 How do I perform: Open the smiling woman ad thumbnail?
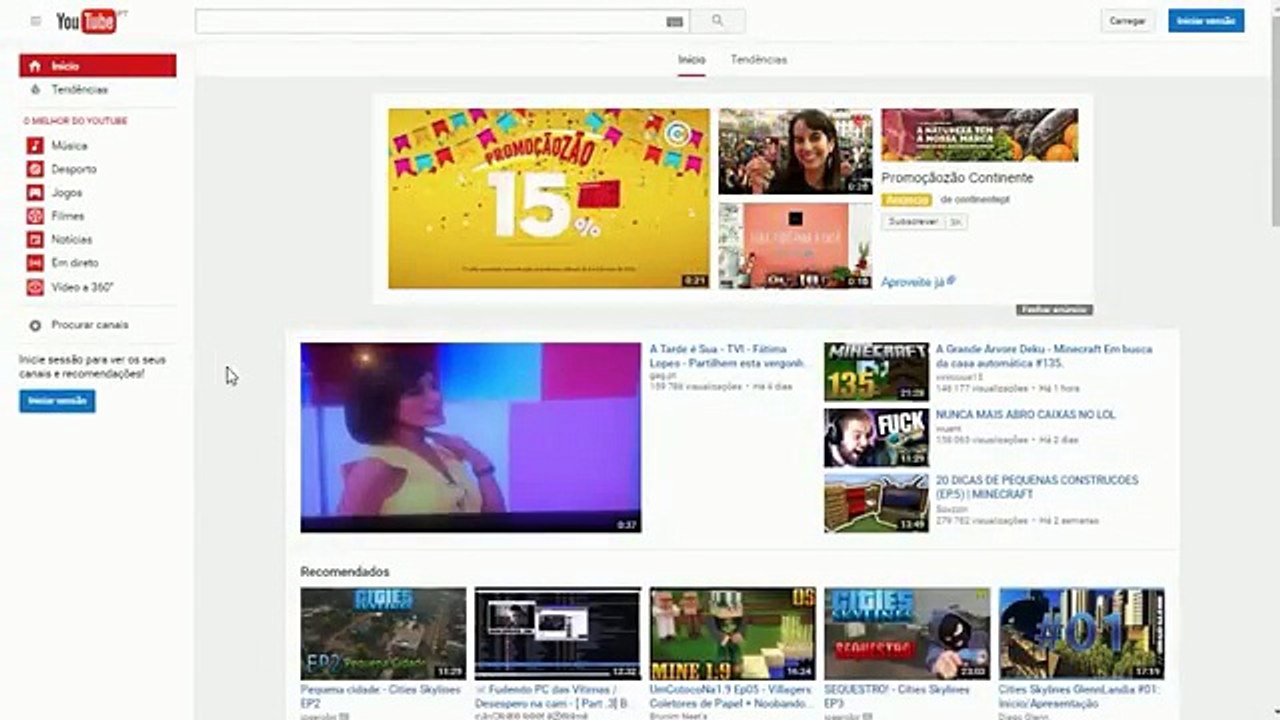(795, 151)
